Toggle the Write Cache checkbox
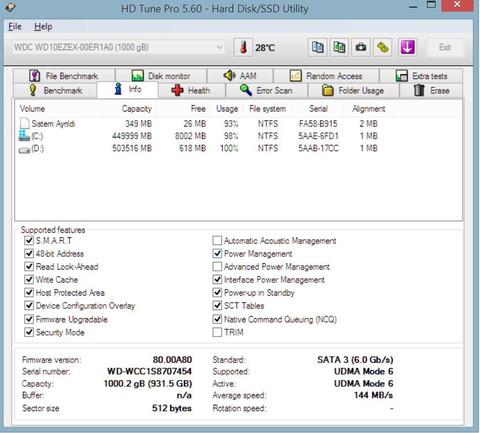This screenshot has height=433, width=480. coord(29,279)
